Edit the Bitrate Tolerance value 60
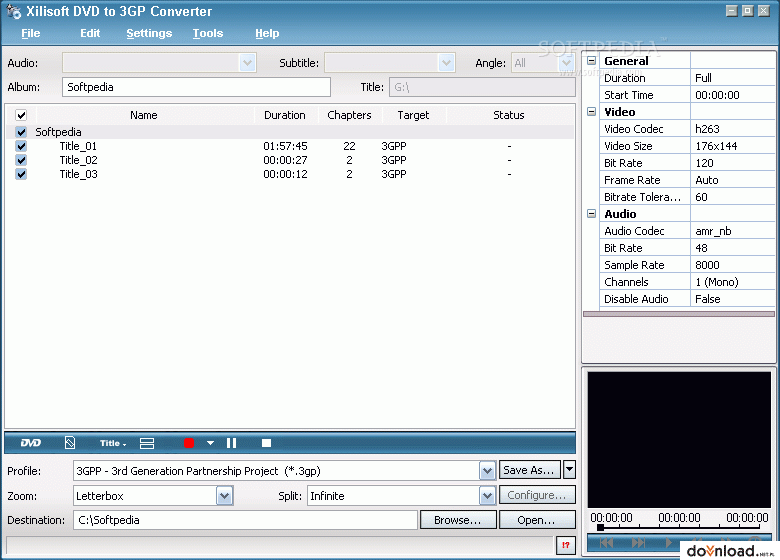Viewport: 780px width, 560px height. 733,197
